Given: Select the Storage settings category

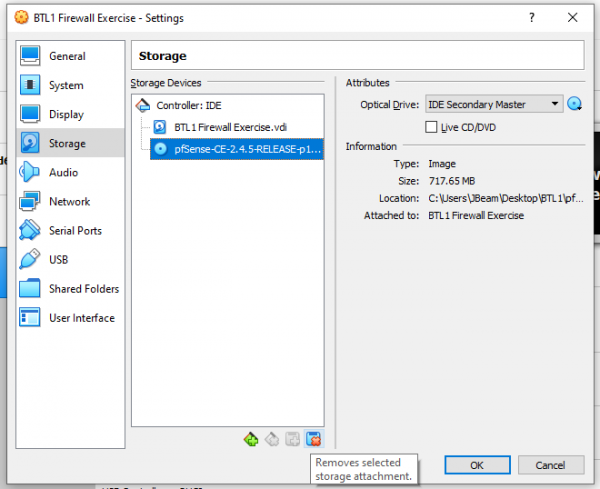Looking at the screenshot, I should (70, 143).
